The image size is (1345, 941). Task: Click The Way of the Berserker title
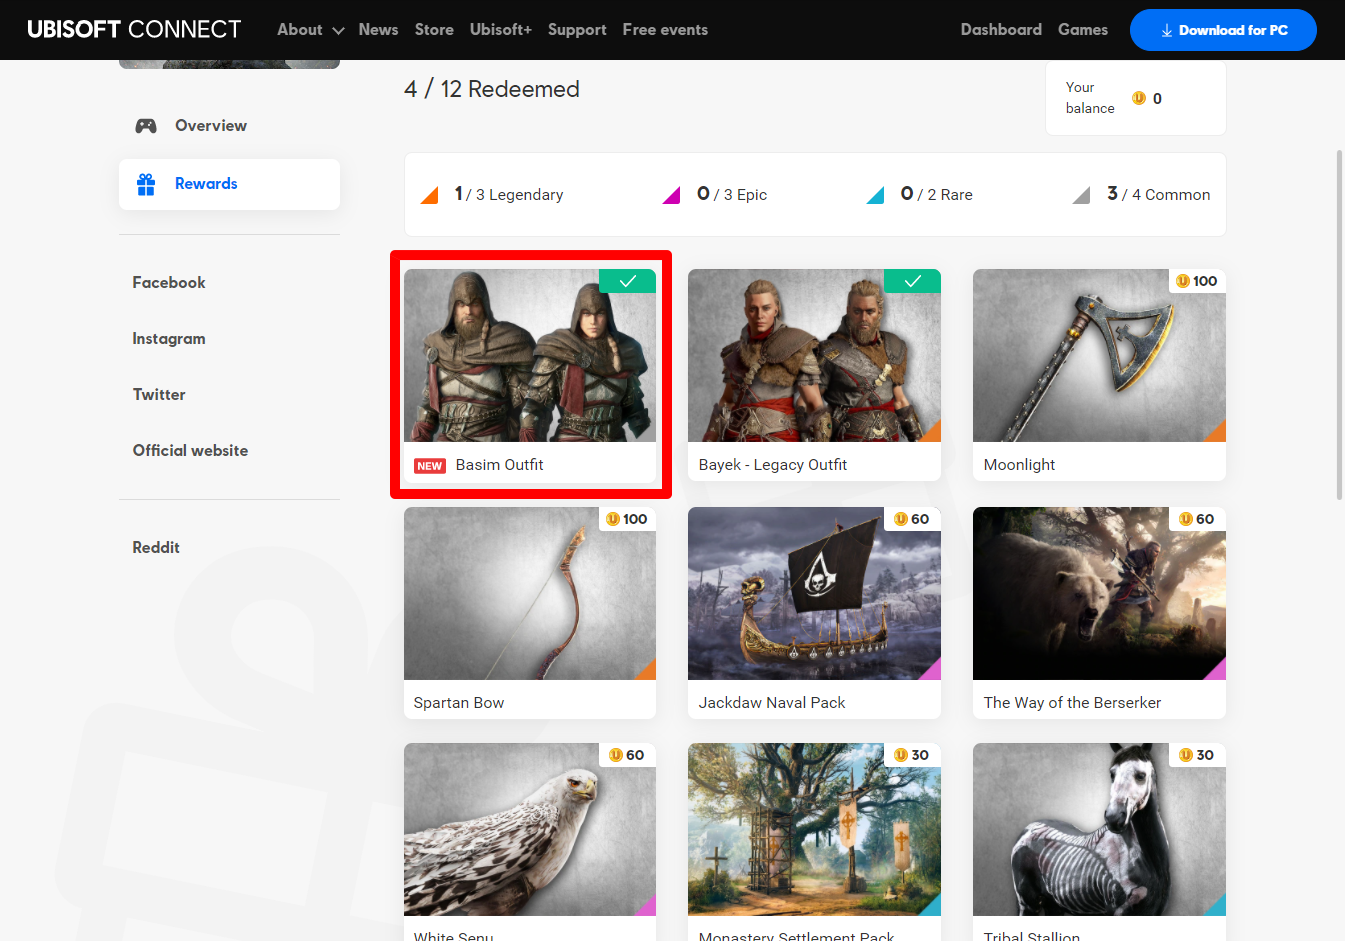(1072, 703)
